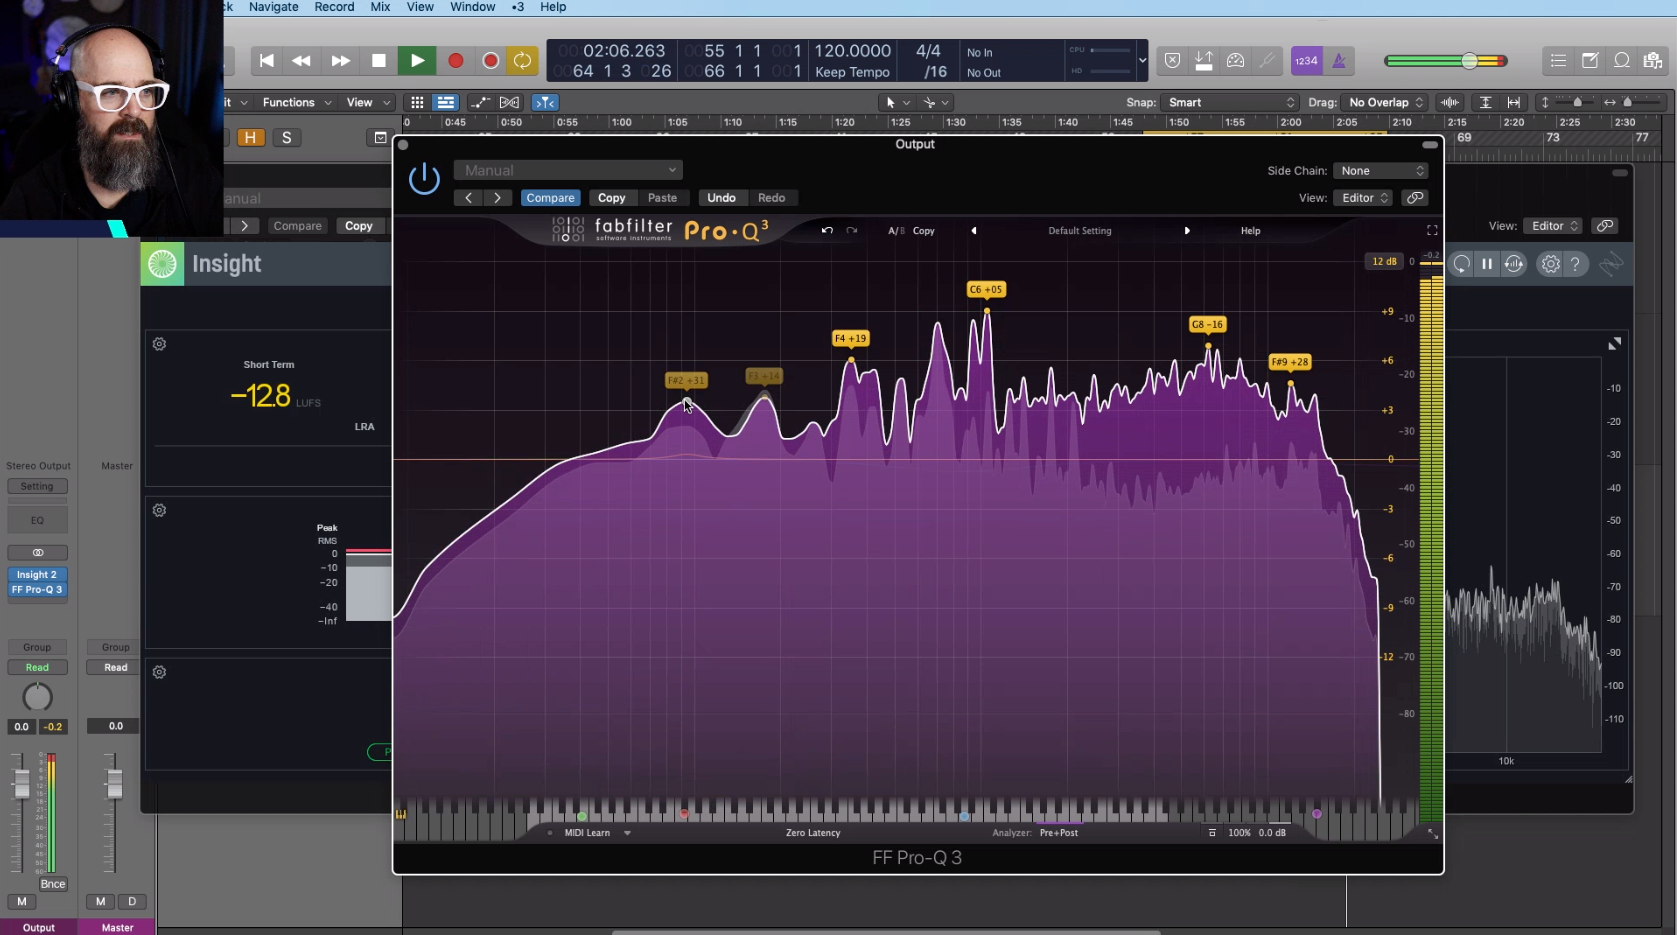The width and height of the screenshot is (1677, 935).
Task: Click the FabFilter undo arrow icon
Action: click(827, 230)
